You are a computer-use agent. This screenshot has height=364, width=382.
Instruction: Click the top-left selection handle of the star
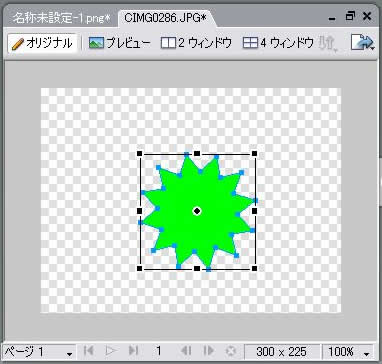pos(140,153)
